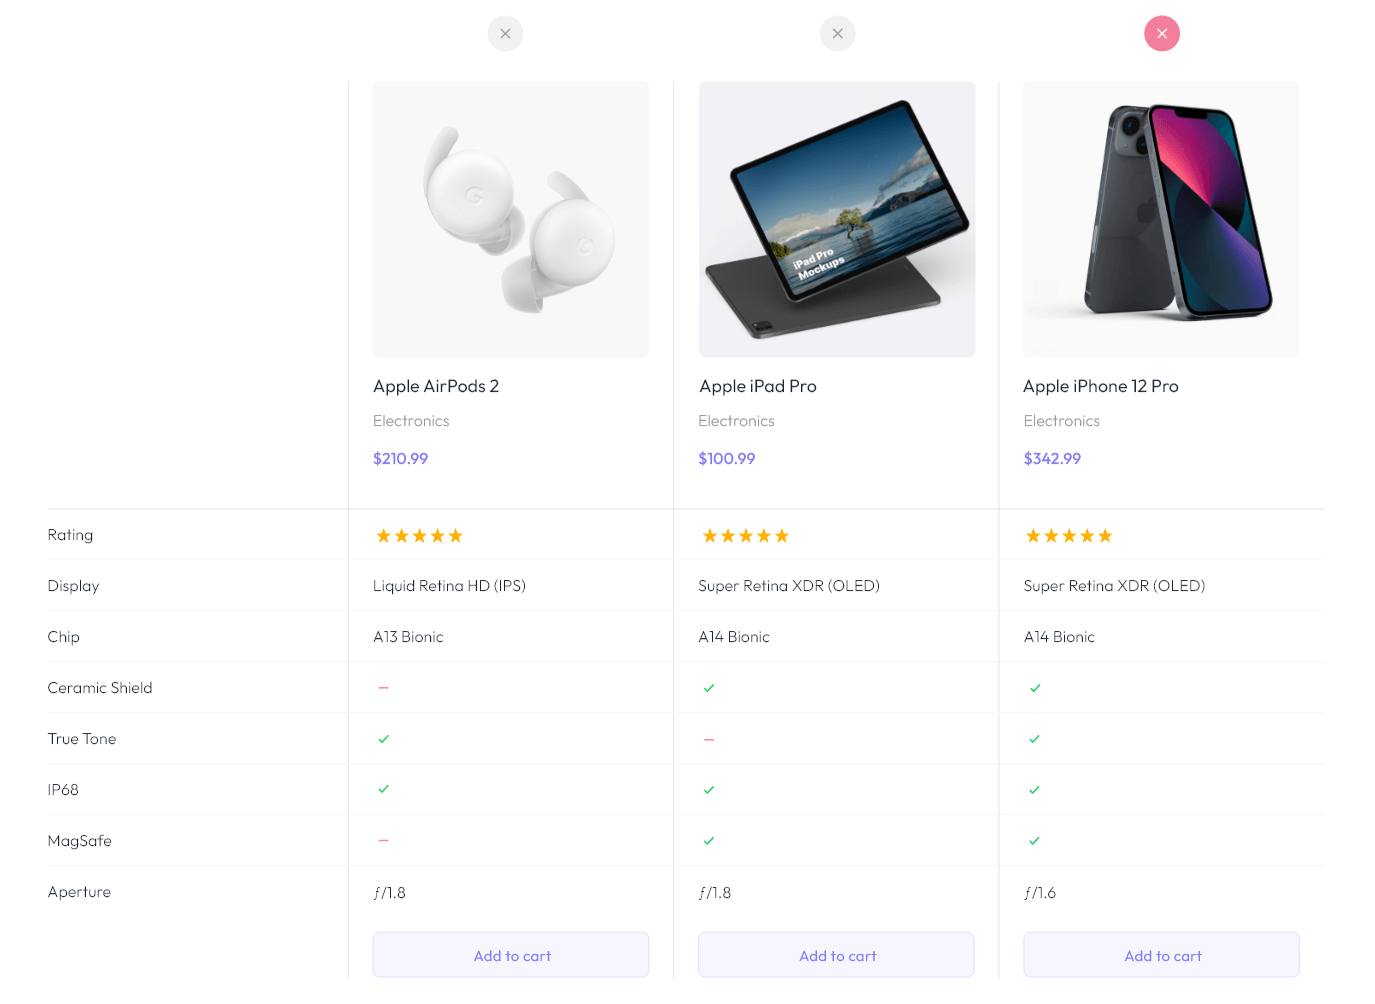Click the iPhone 12 Pro product image
1375x1004 pixels.
point(1160,218)
